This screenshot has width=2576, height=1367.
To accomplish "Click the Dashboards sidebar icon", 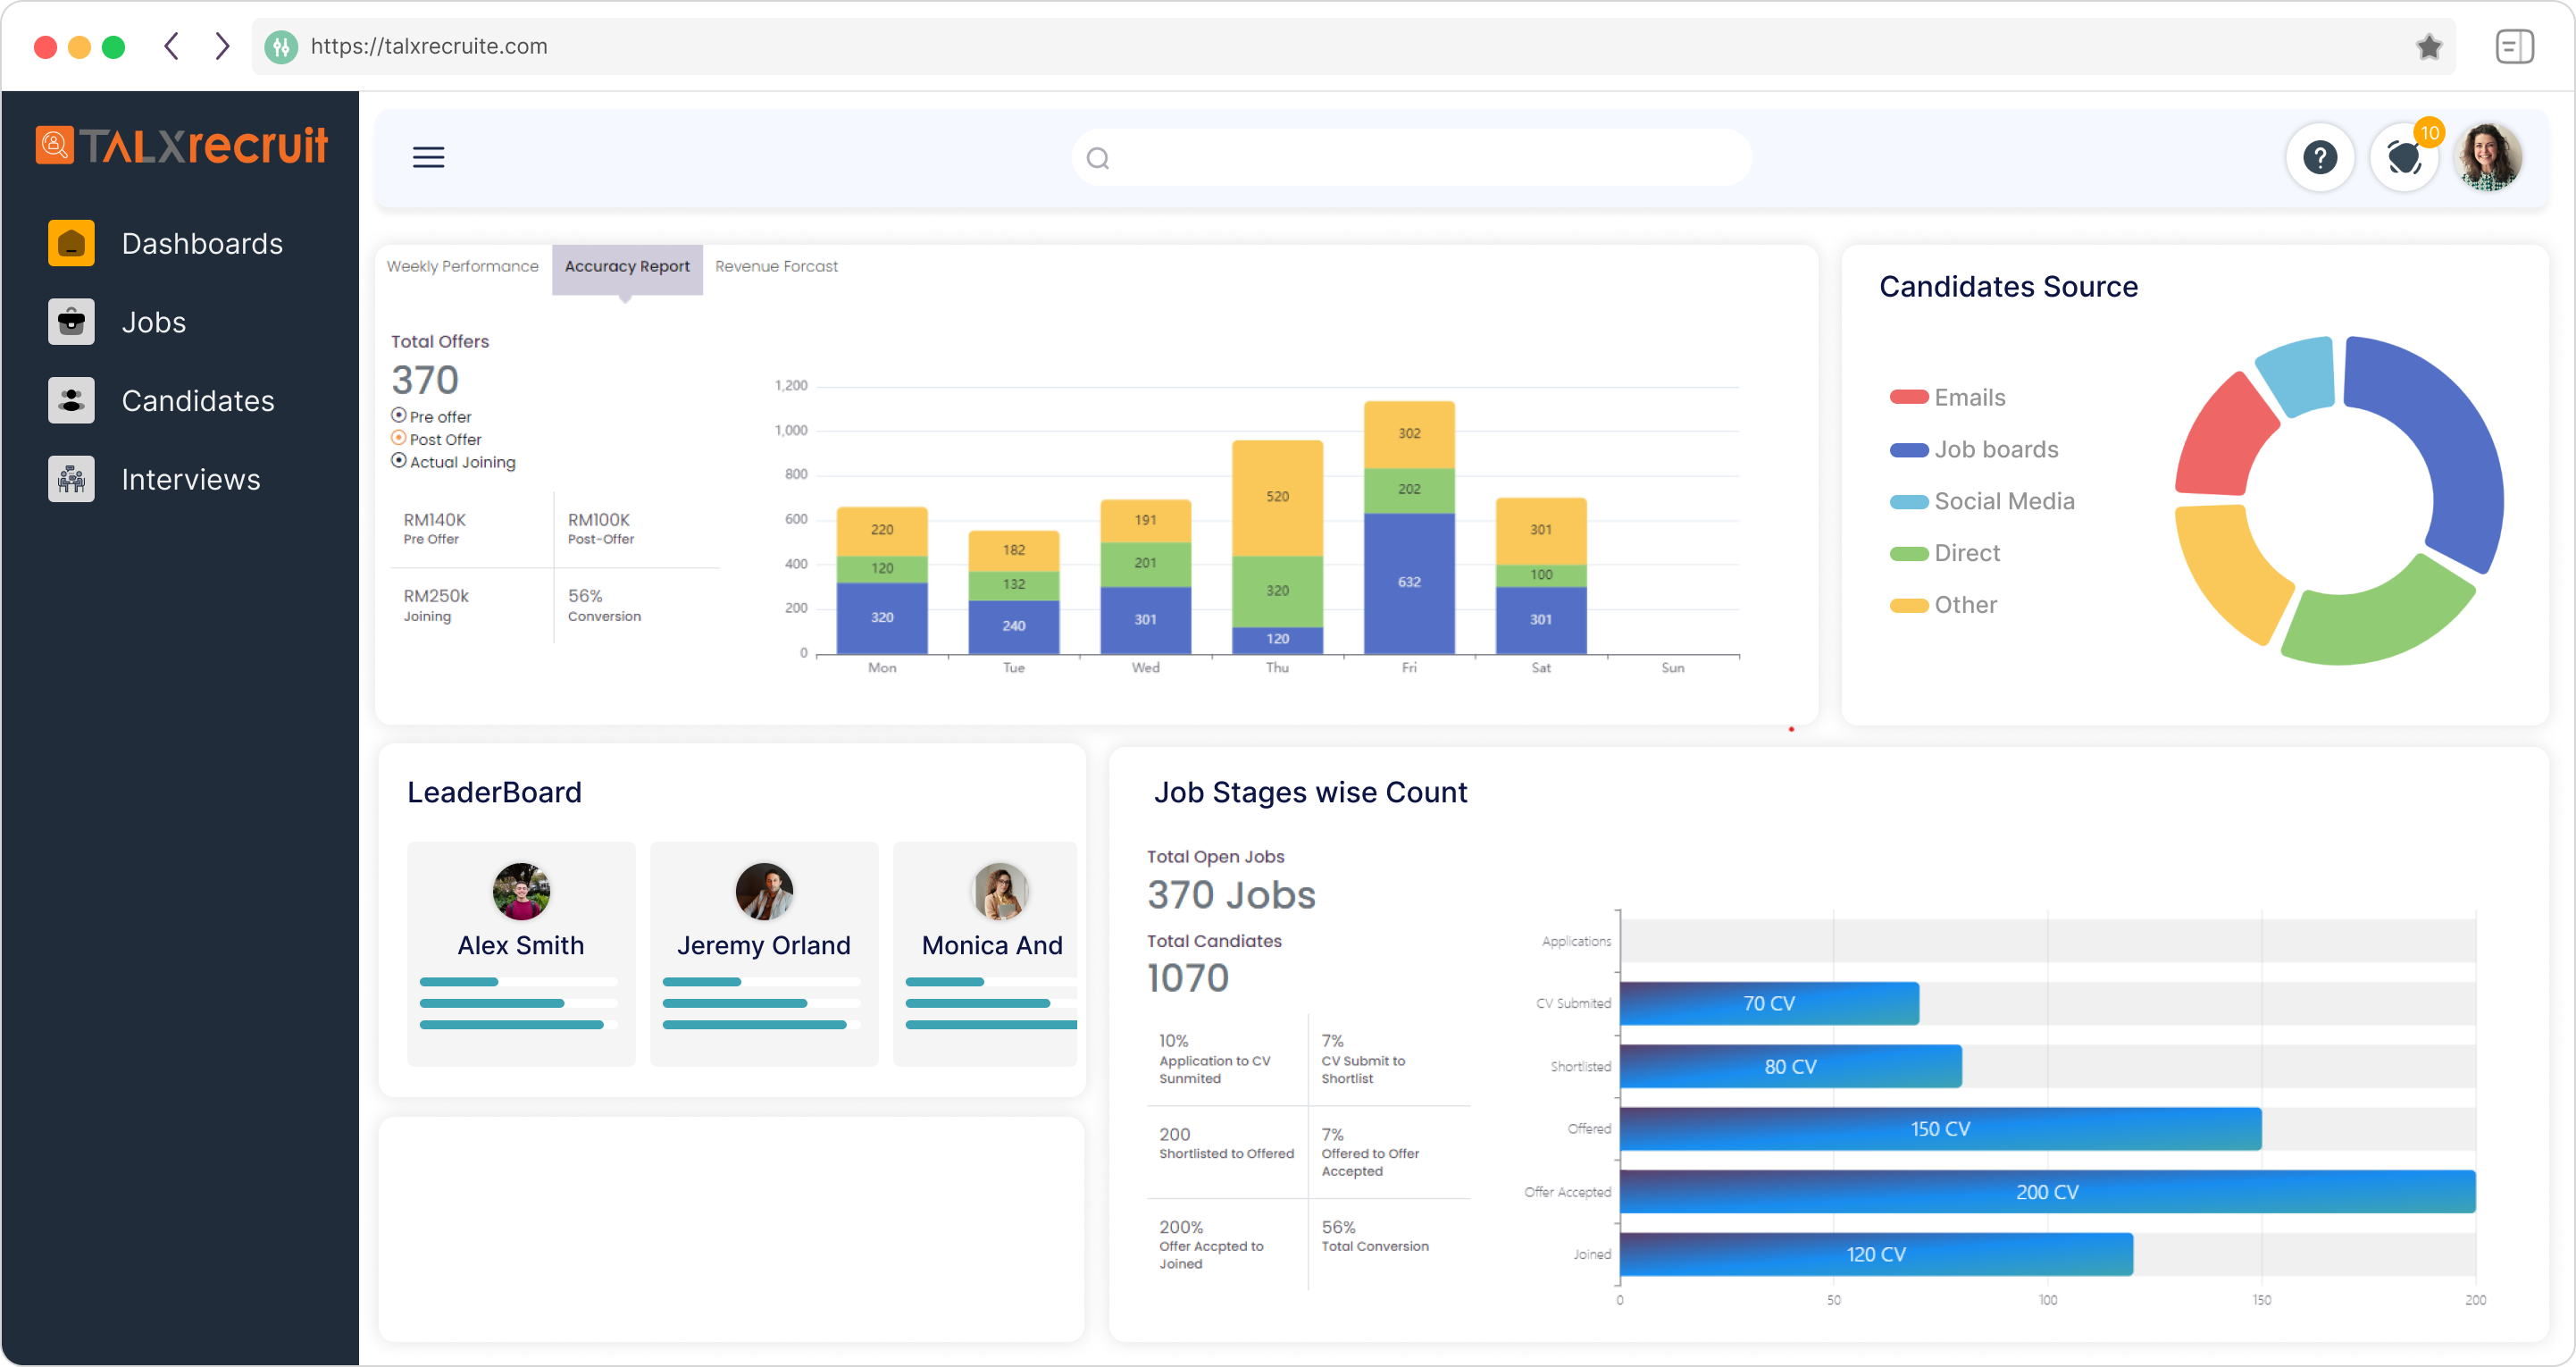I will click(x=71, y=243).
